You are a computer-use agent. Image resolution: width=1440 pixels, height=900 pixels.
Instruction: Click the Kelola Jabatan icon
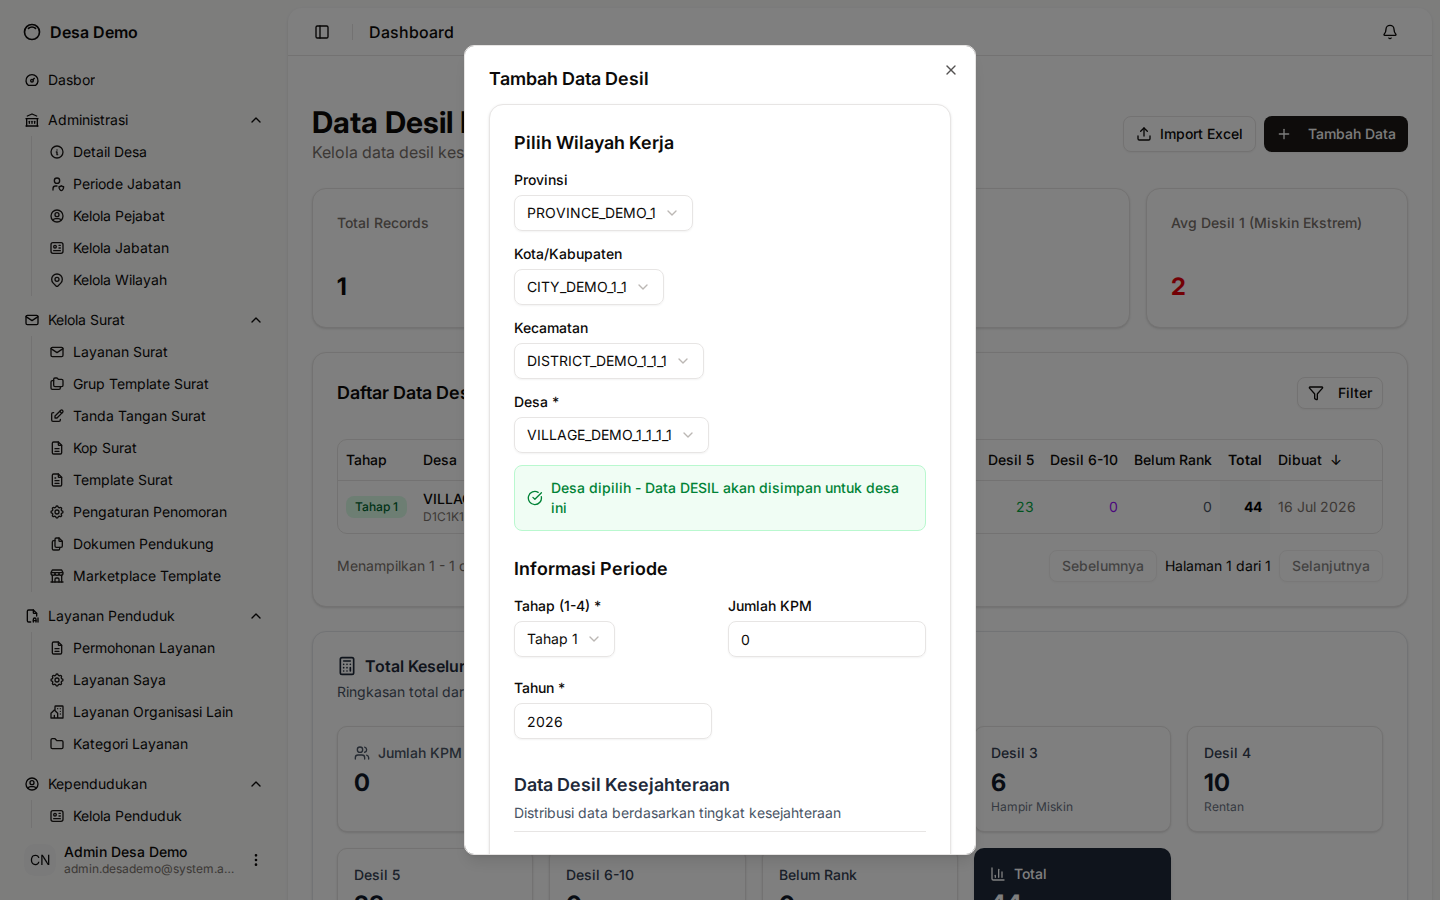tap(57, 248)
